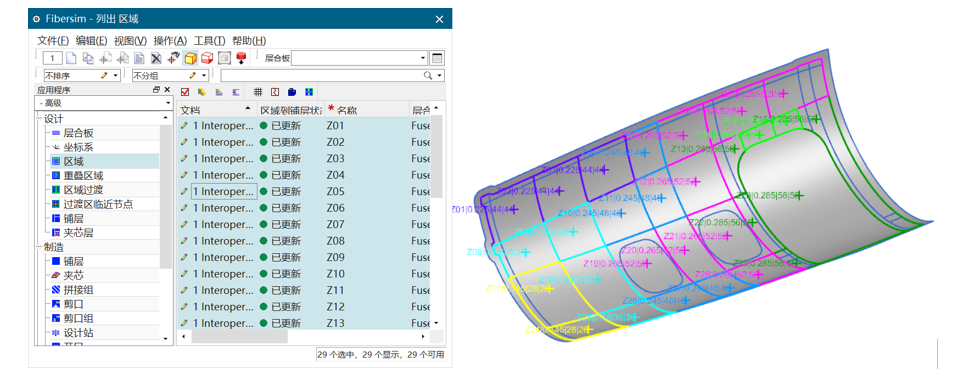Image resolution: width=978 pixels, height=371 pixels.
Task: Click the grid hash icon above the list
Action: click(258, 92)
